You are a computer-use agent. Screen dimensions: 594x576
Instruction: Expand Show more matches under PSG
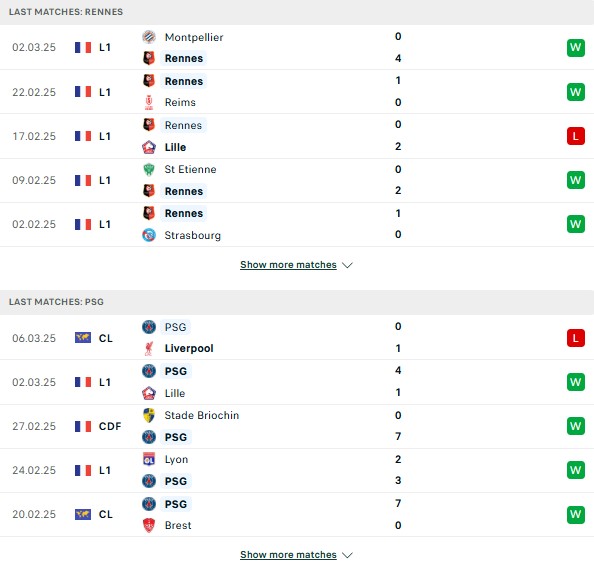click(x=288, y=554)
